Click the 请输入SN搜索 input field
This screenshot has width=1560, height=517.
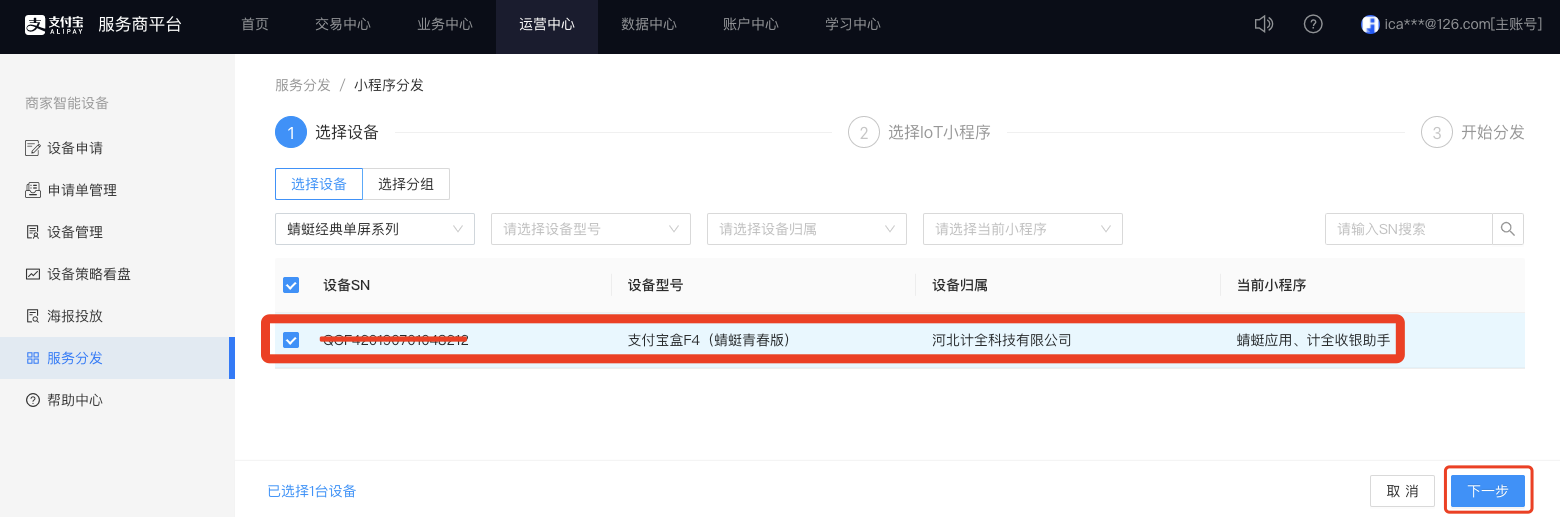(1408, 229)
